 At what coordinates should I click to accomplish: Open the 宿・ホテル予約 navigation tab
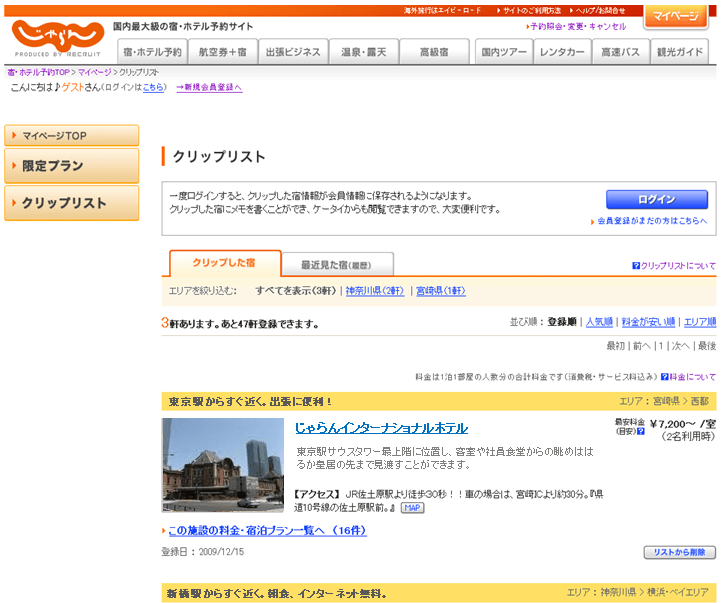[x=151, y=52]
